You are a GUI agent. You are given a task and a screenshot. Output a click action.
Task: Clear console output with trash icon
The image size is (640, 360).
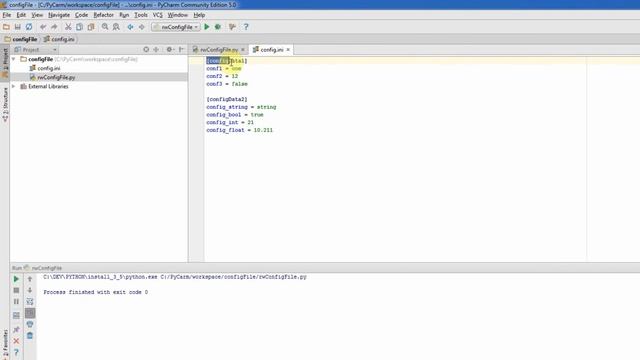point(30,336)
